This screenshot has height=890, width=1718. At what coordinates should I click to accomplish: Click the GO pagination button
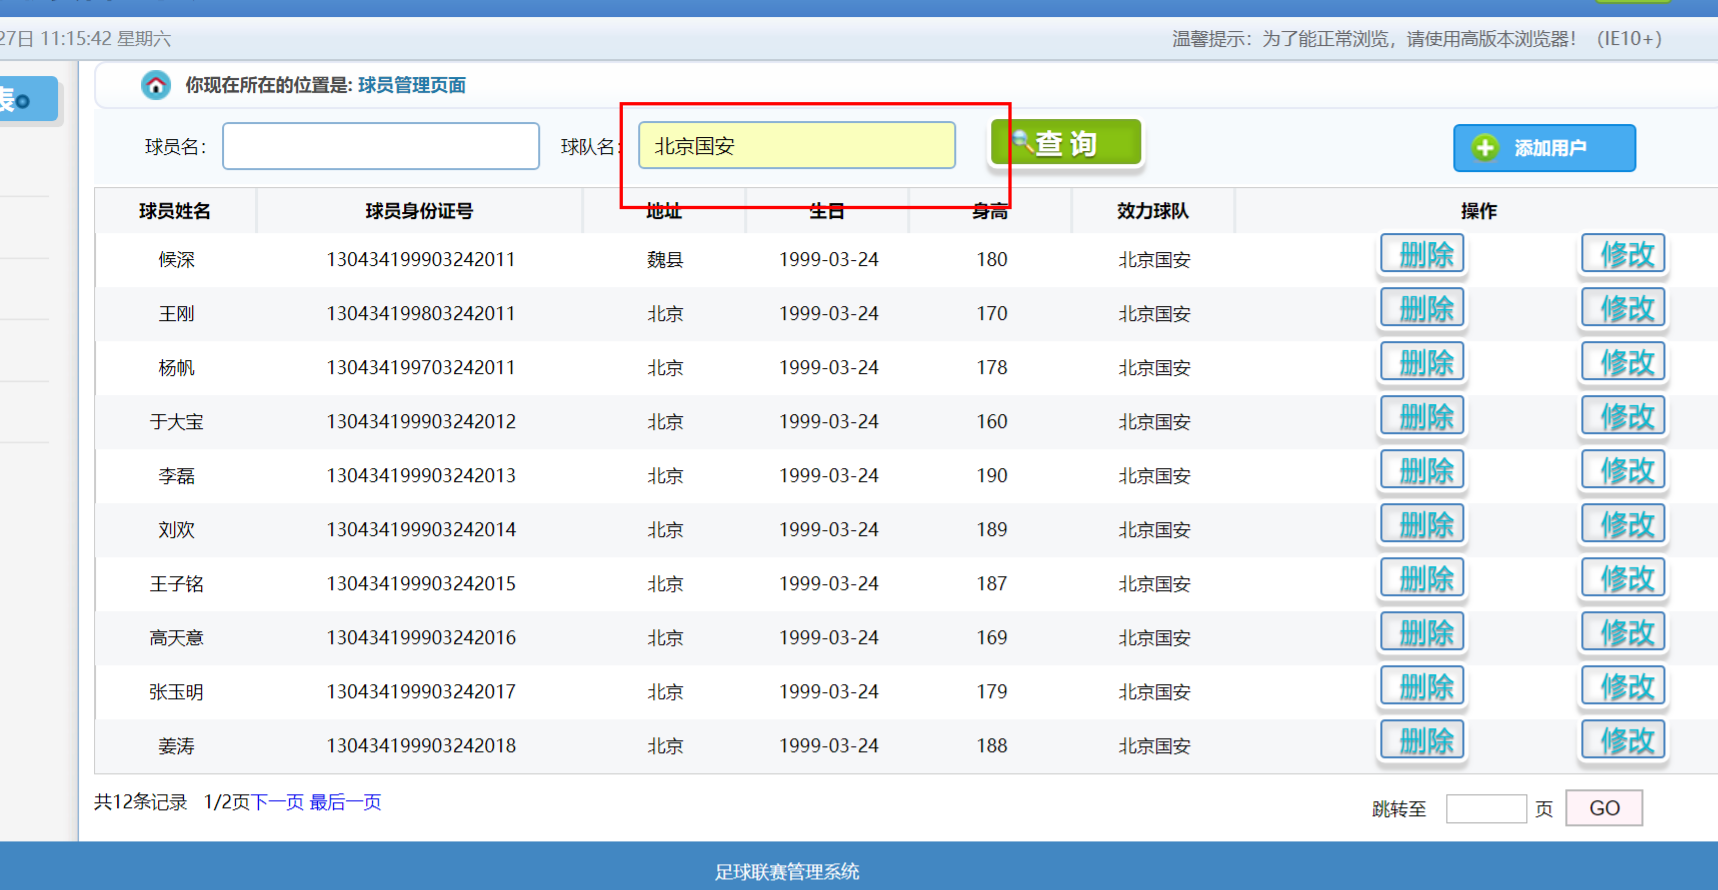click(x=1604, y=808)
